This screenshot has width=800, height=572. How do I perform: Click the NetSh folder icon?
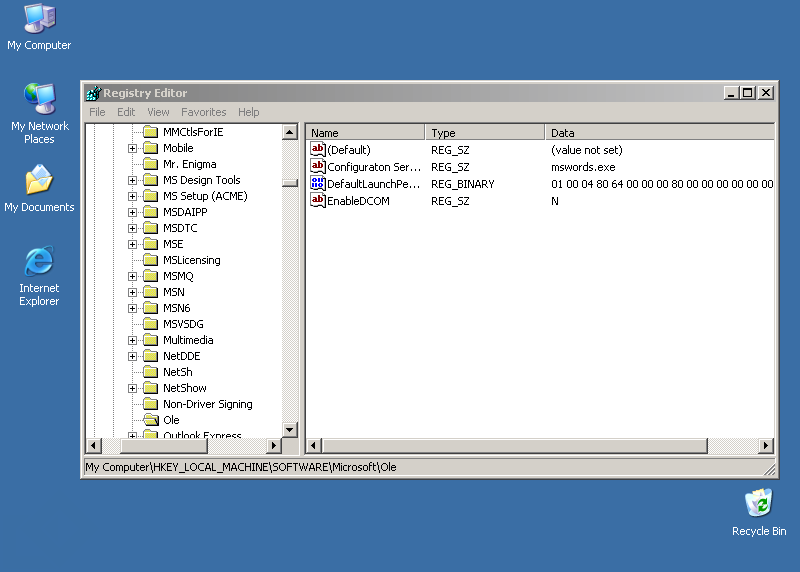click(151, 372)
